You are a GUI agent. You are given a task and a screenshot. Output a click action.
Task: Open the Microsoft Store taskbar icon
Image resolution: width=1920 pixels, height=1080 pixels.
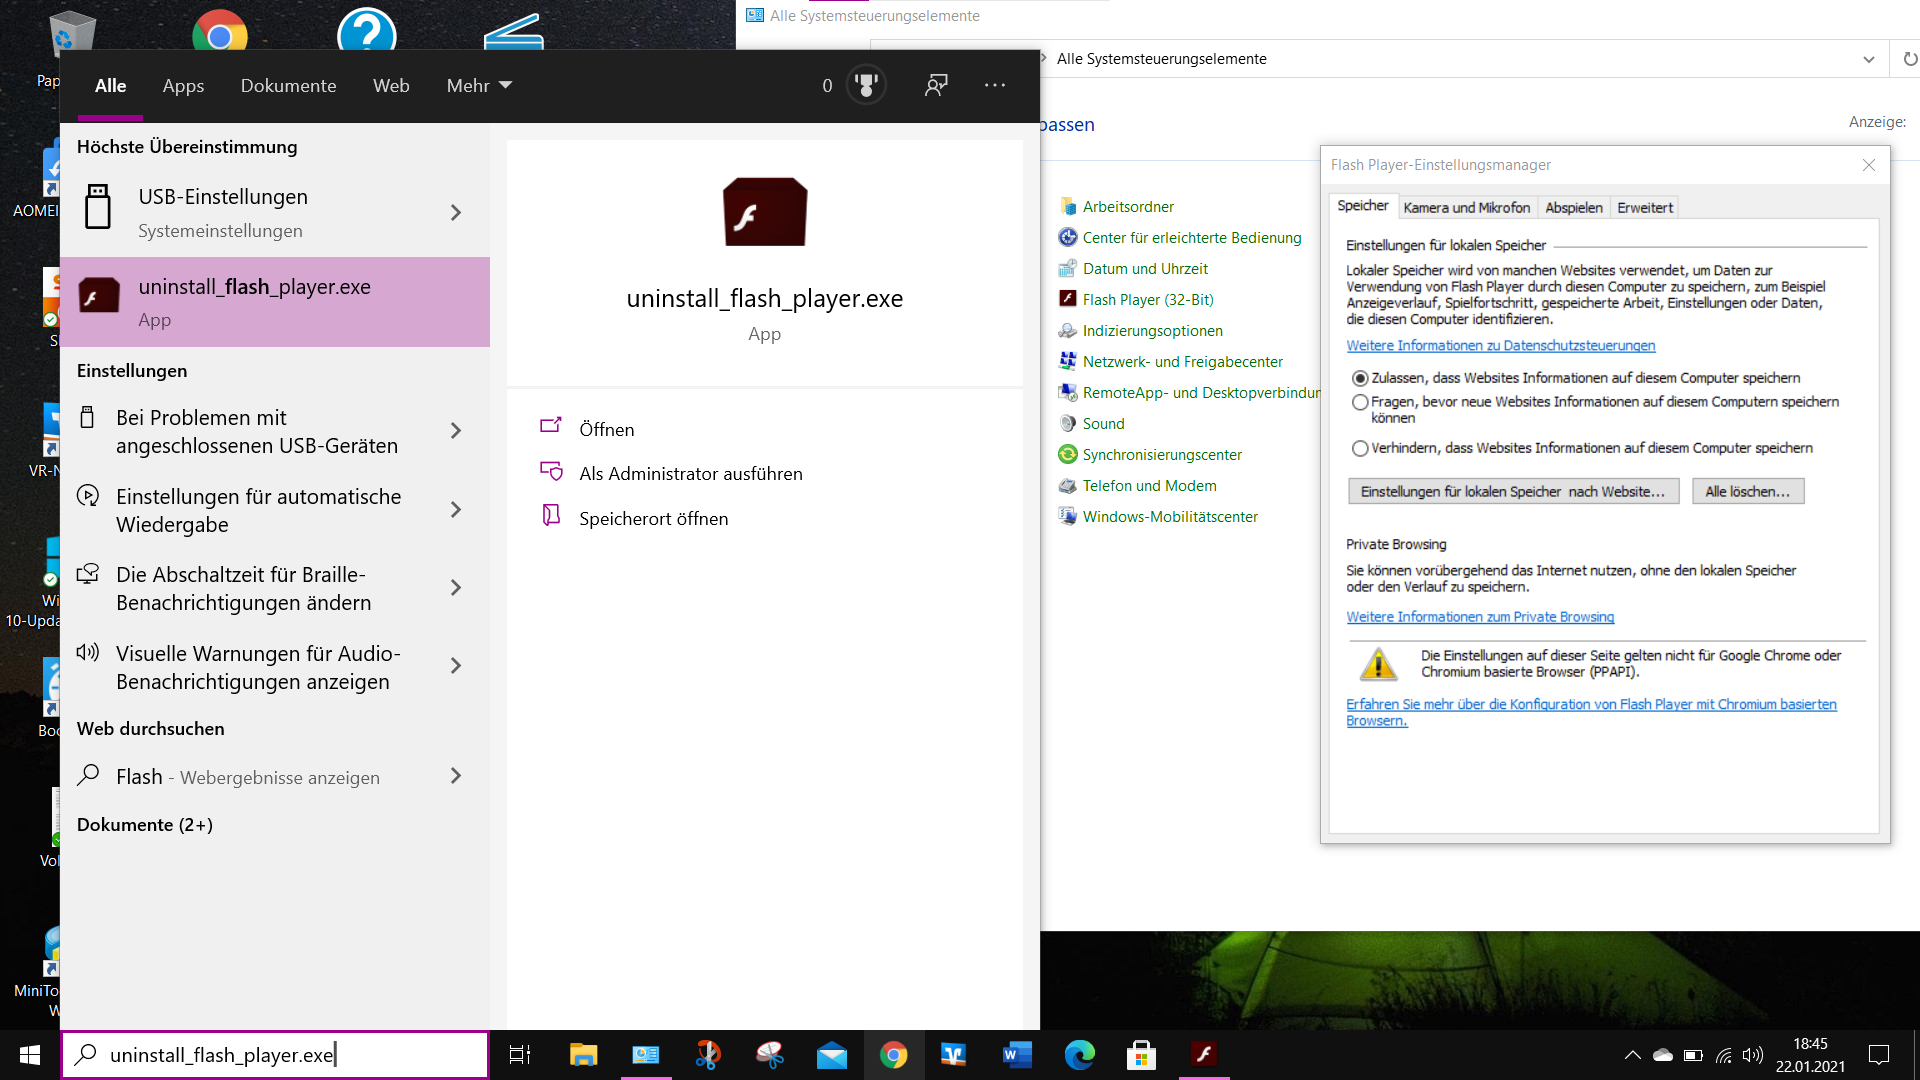point(1141,1054)
